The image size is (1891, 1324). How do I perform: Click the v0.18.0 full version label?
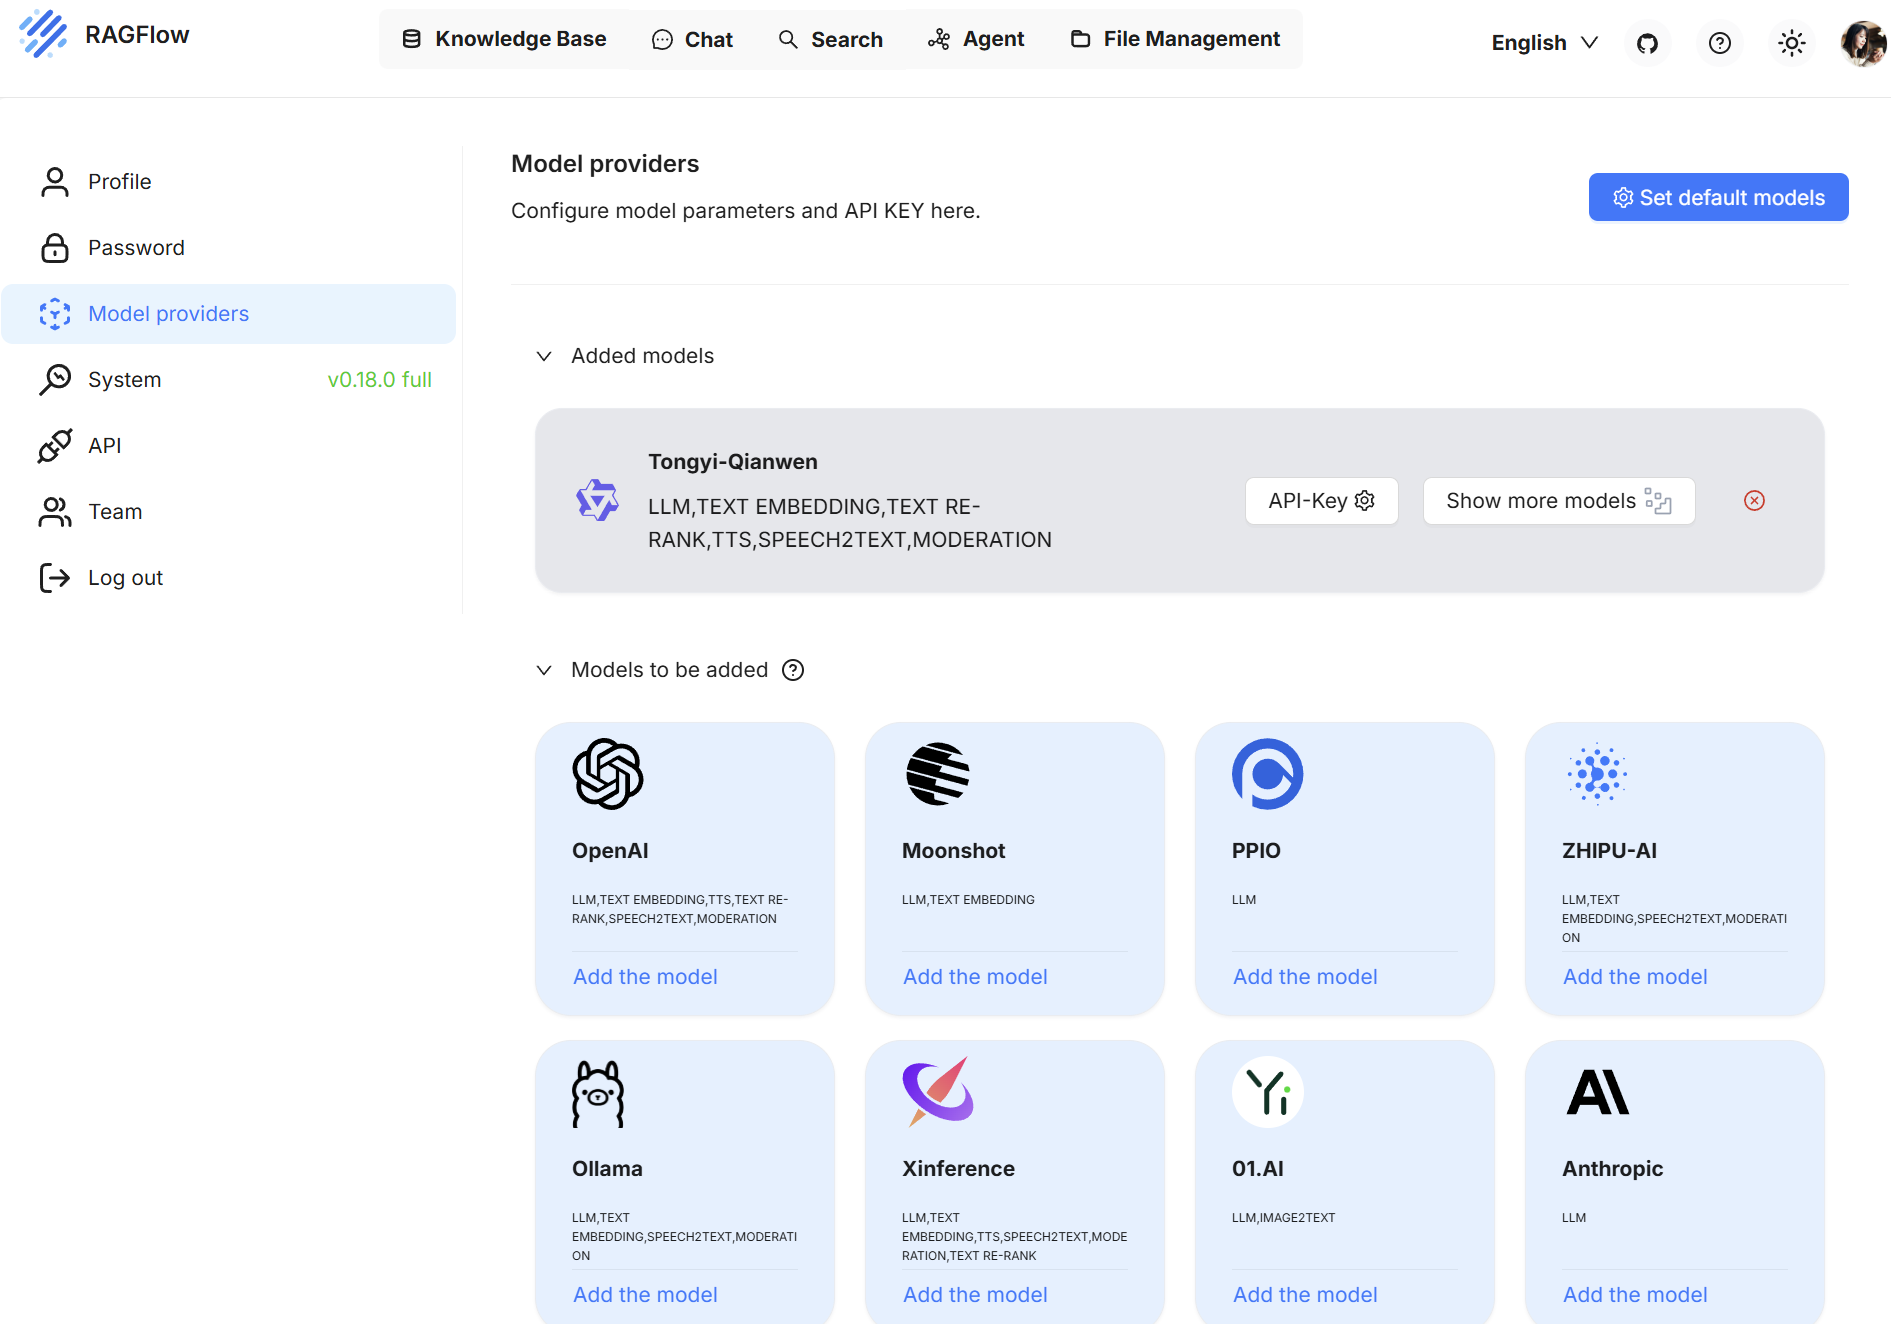click(380, 380)
